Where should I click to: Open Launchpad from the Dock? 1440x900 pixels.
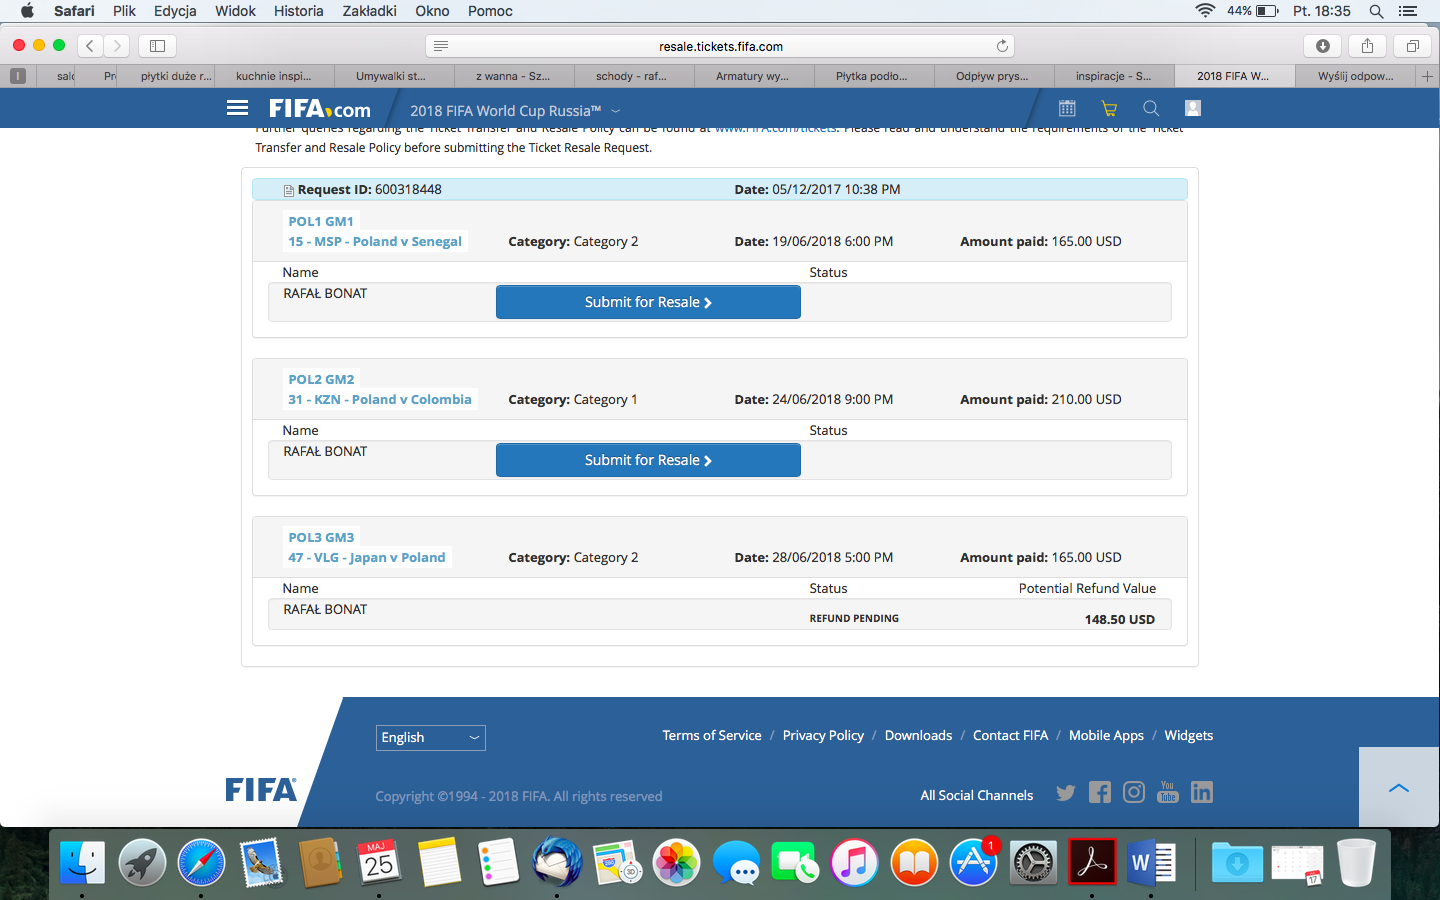(142, 862)
